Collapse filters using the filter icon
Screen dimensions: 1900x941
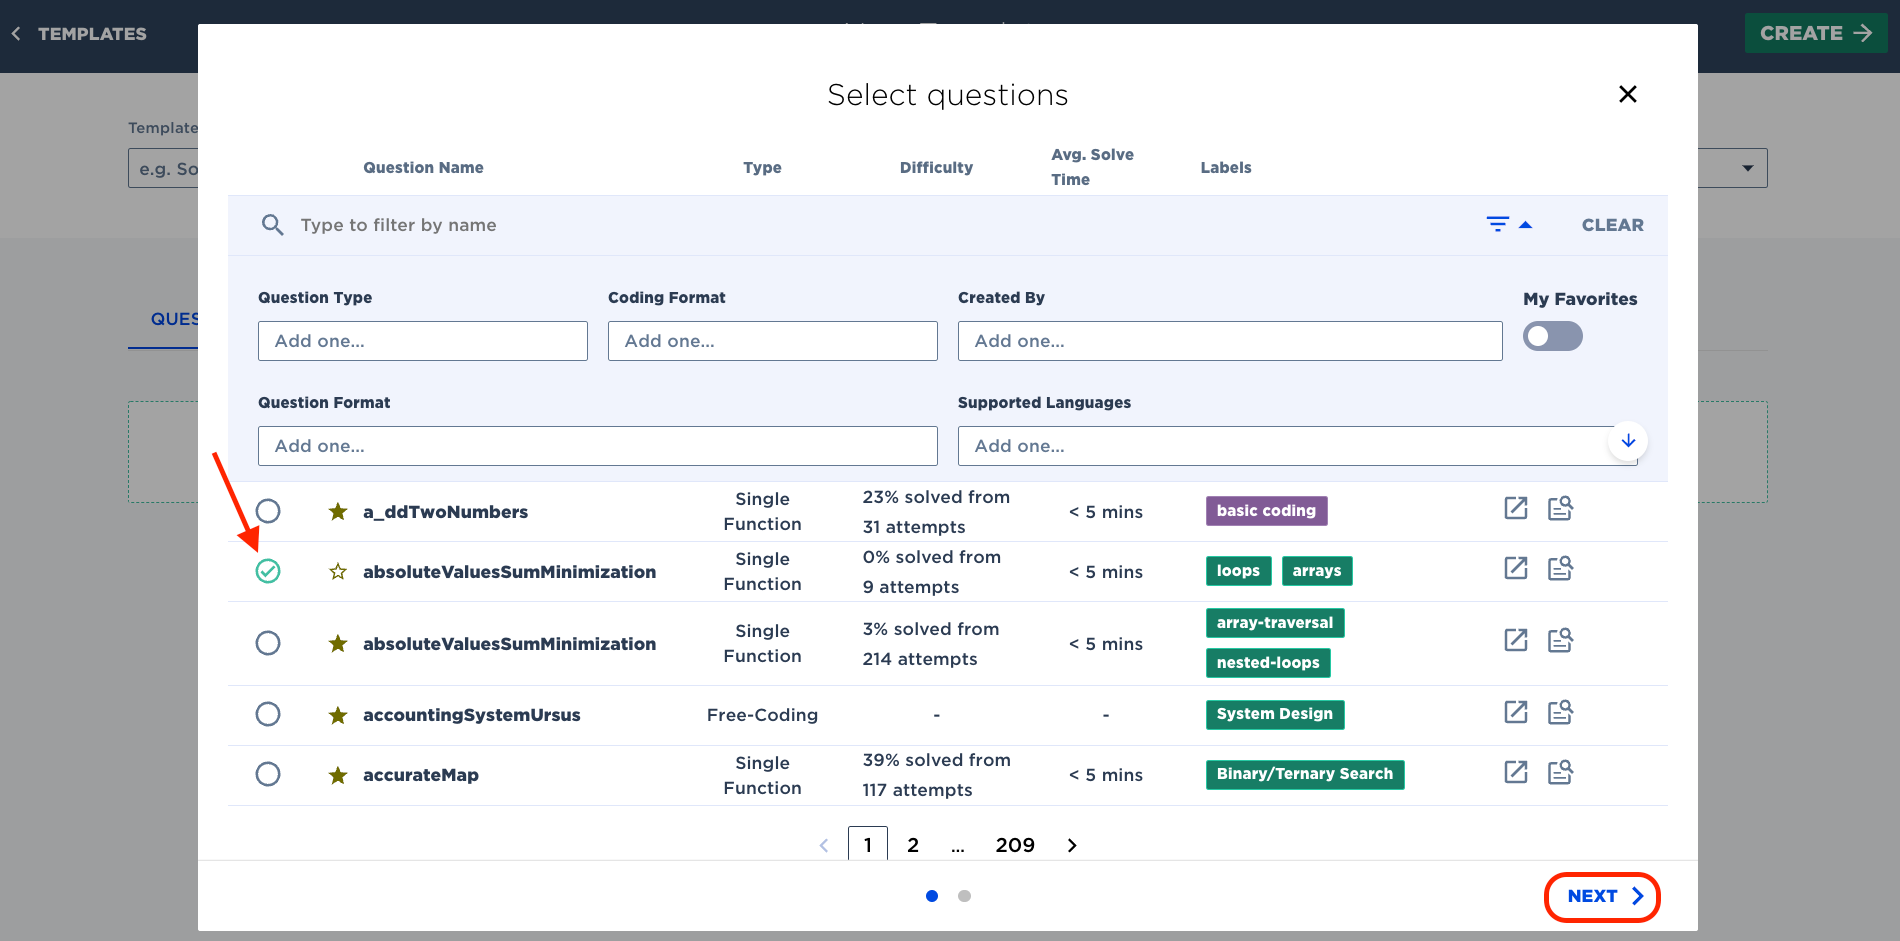pos(1509,225)
